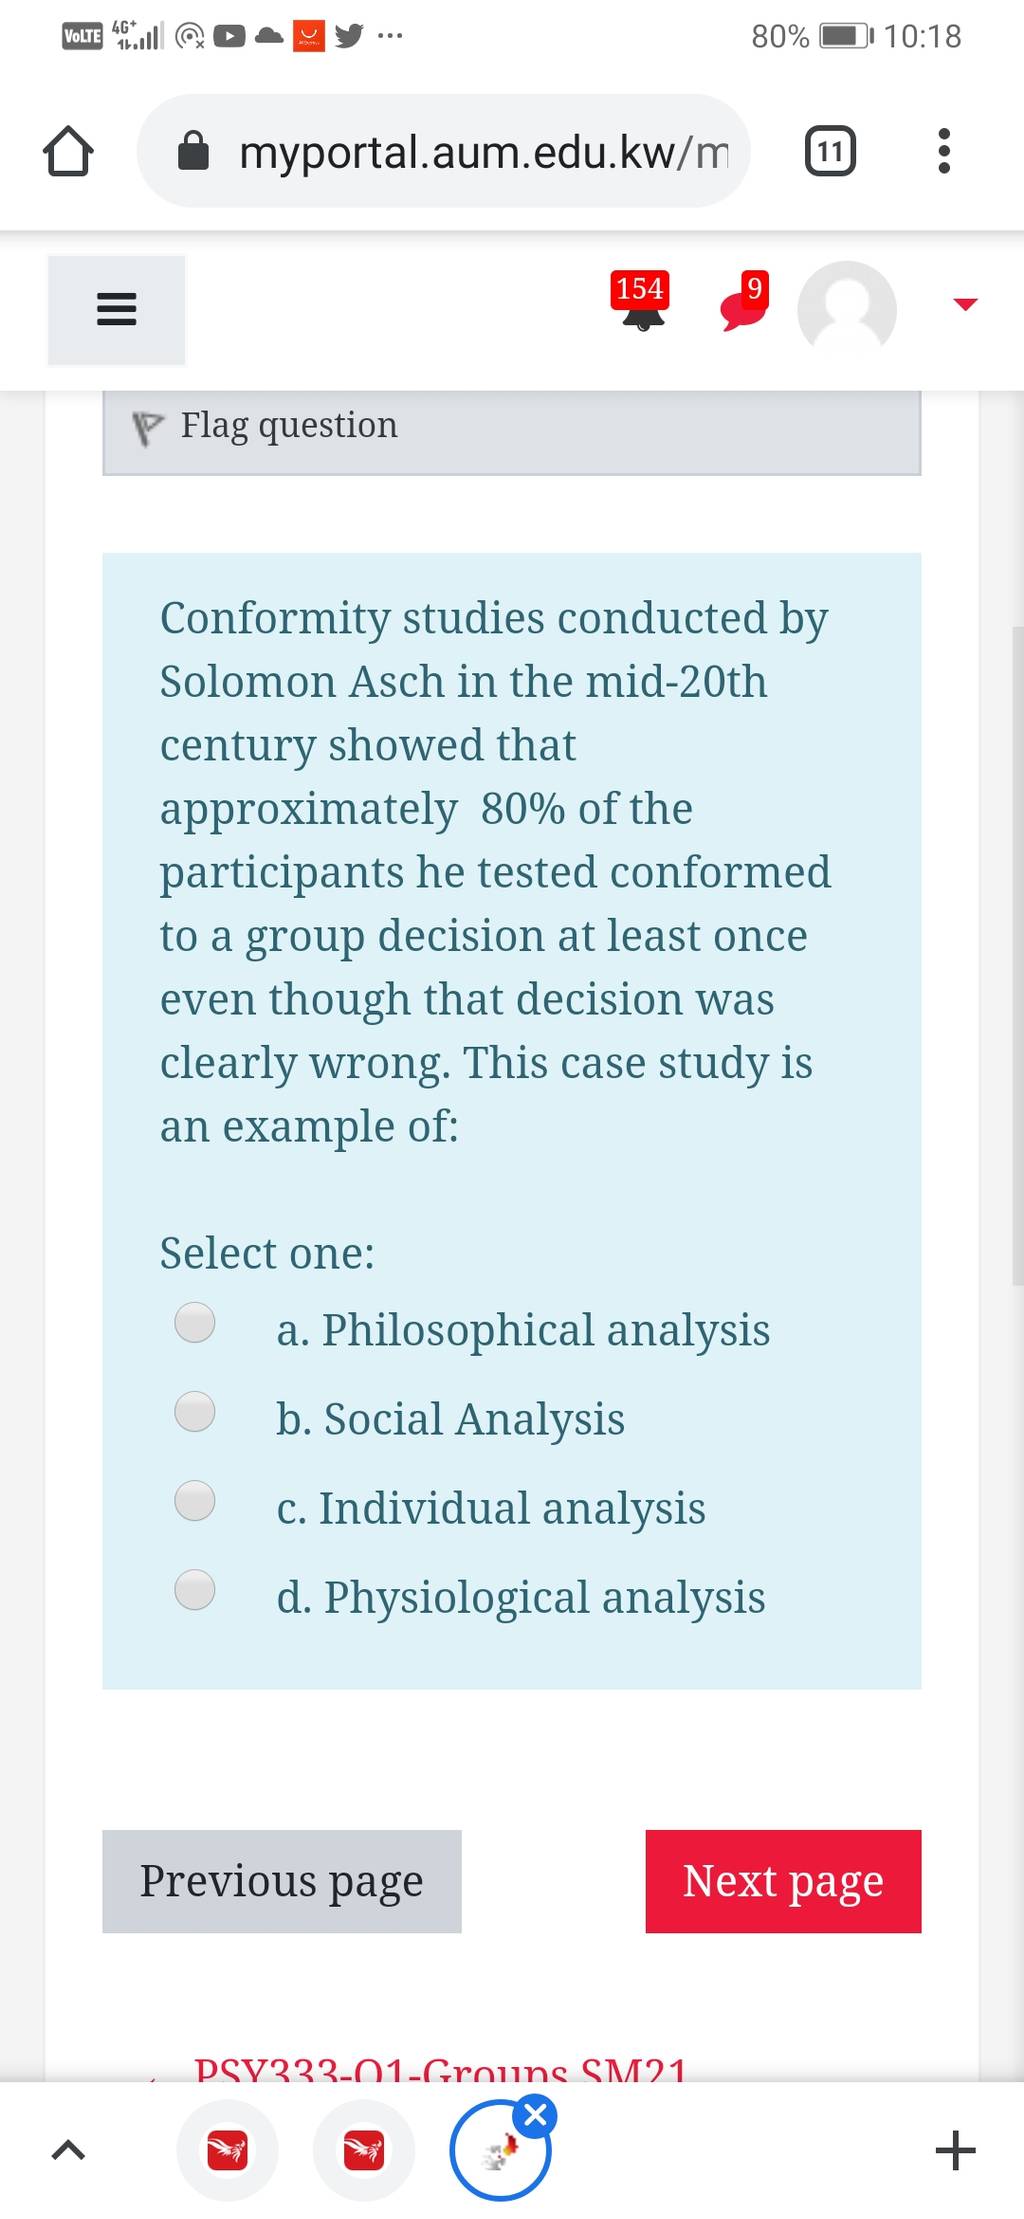Choose option b. Social Analysis
This screenshot has width=1024, height=2219.
(x=195, y=1411)
